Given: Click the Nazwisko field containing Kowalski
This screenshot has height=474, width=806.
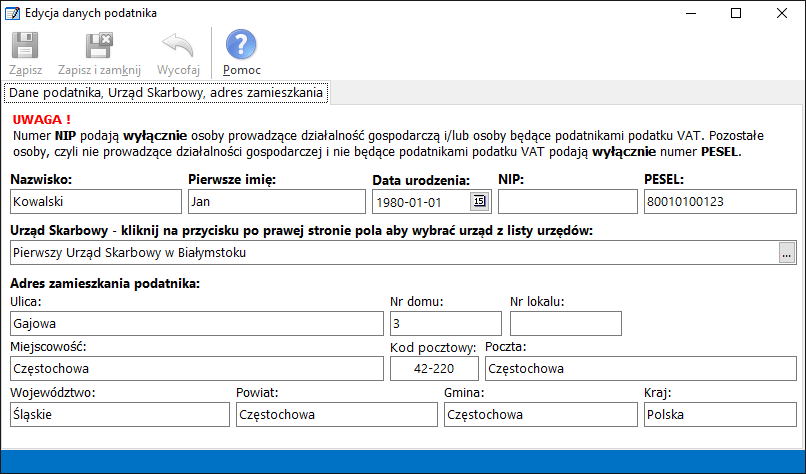Looking at the screenshot, I should [94, 202].
